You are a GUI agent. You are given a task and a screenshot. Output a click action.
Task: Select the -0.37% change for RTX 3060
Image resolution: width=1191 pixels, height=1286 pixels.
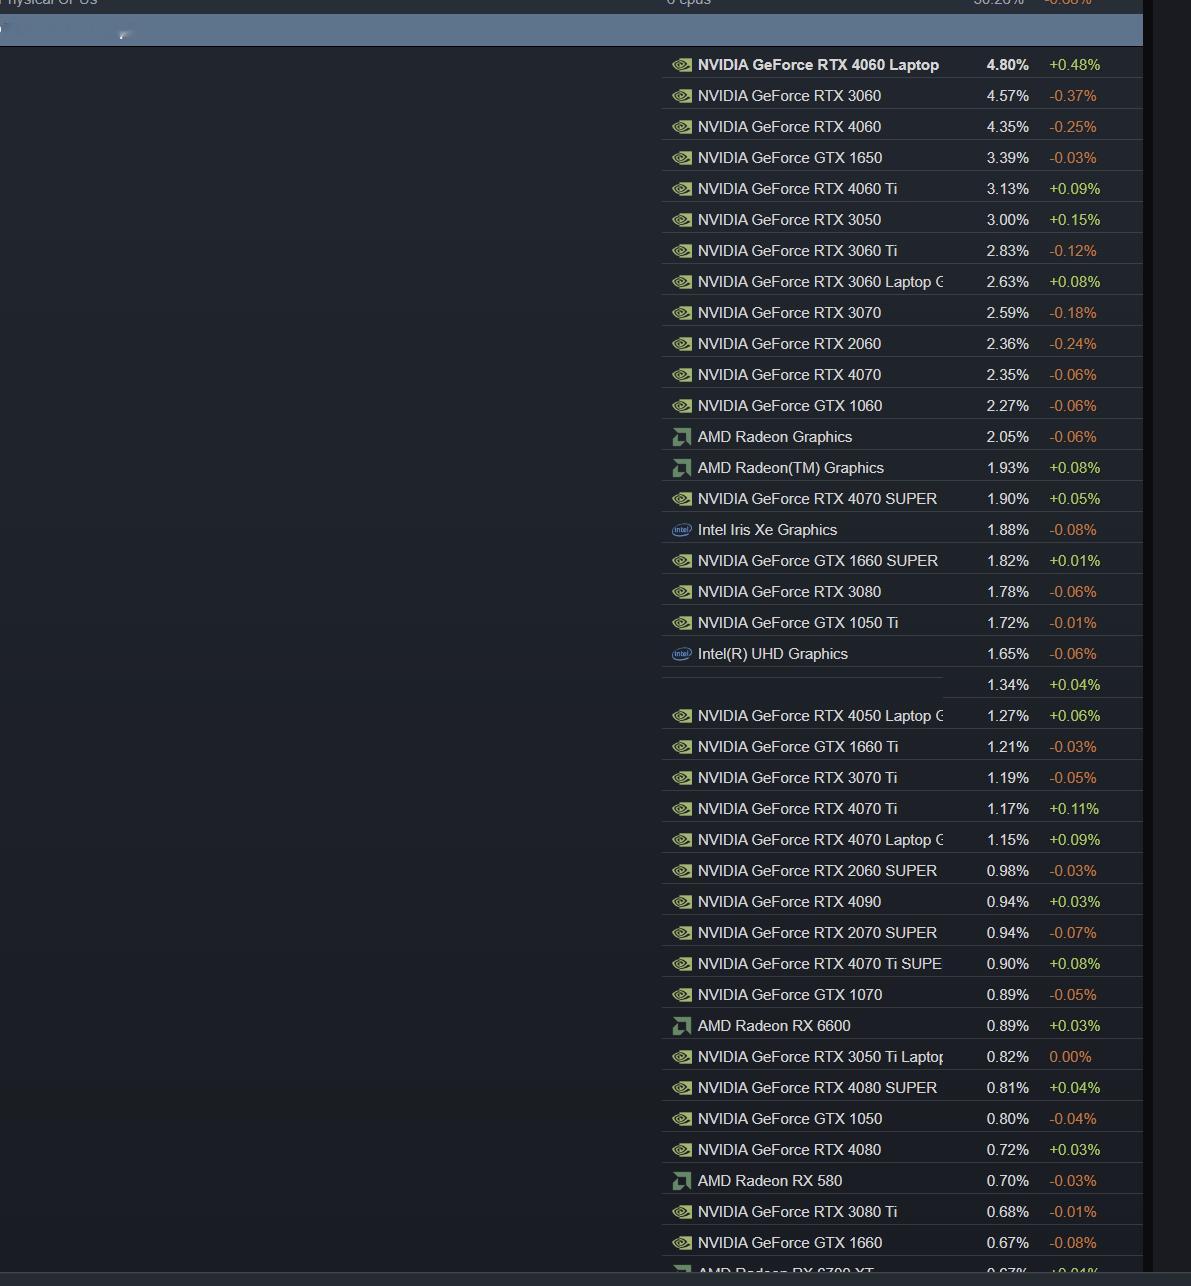point(1073,96)
